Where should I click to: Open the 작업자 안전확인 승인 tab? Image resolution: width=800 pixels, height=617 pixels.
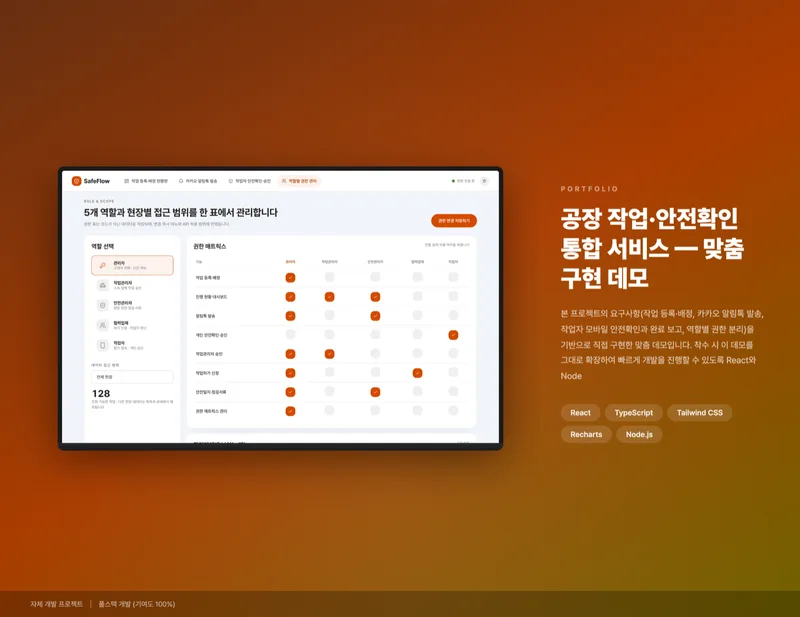pos(249,181)
